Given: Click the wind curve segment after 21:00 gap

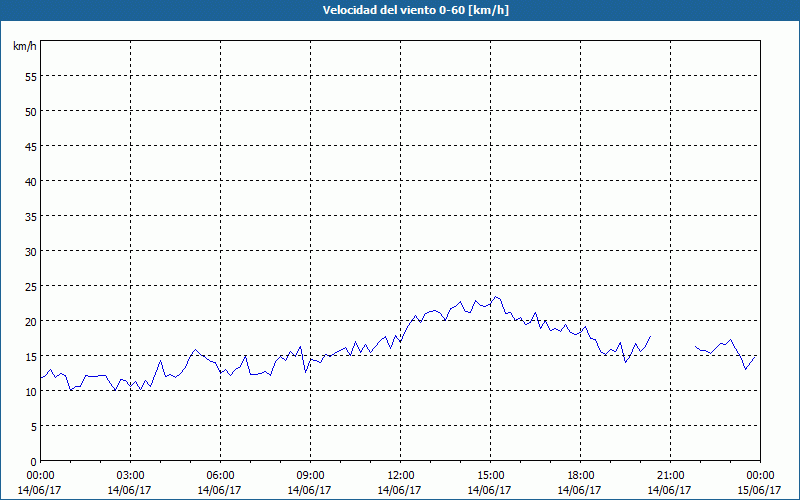Looking at the screenshot, I should click(x=725, y=354).
